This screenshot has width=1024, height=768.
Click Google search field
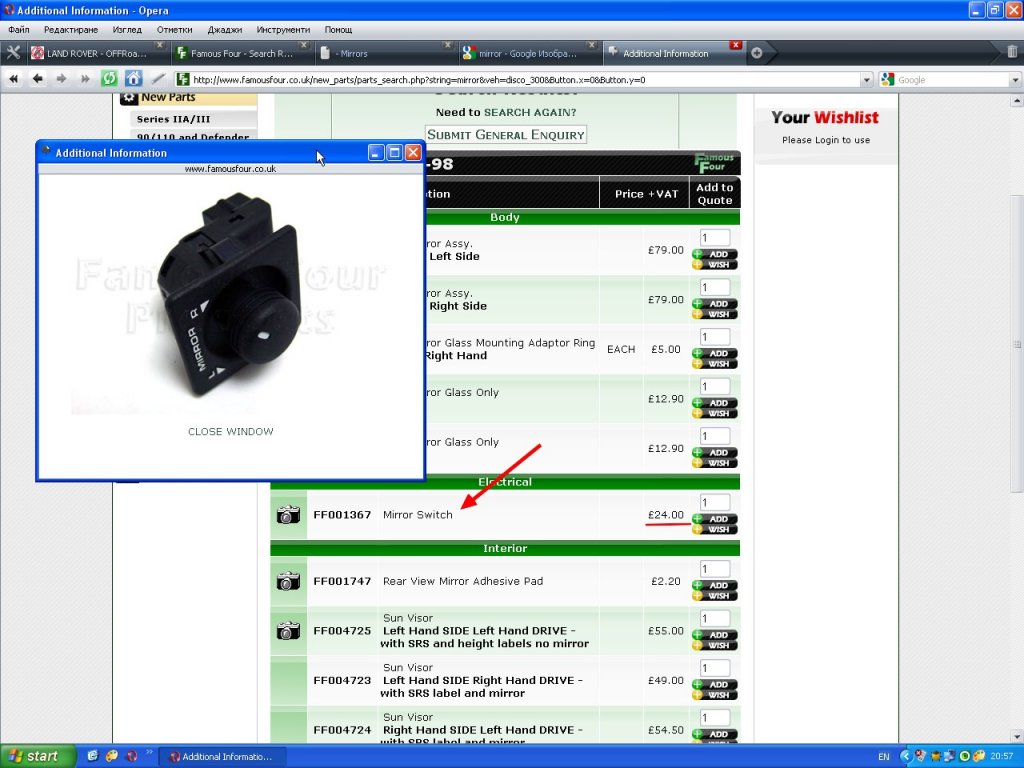tap(952, 80)
